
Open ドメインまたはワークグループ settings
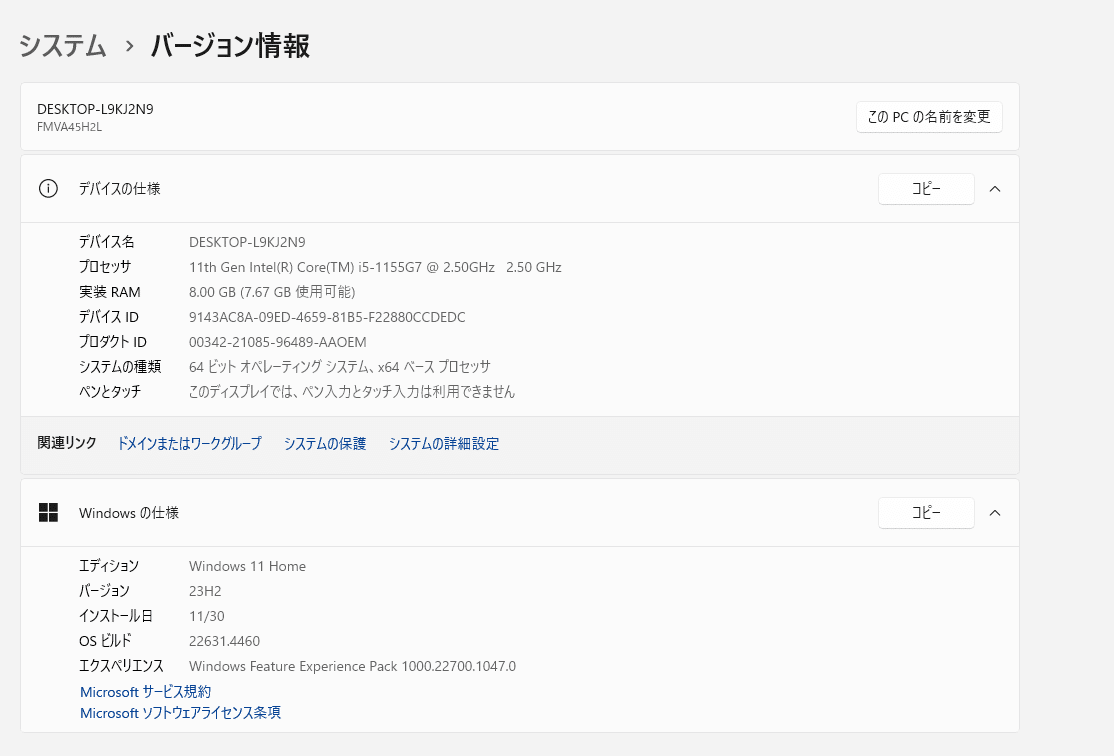tap(188, 443)
